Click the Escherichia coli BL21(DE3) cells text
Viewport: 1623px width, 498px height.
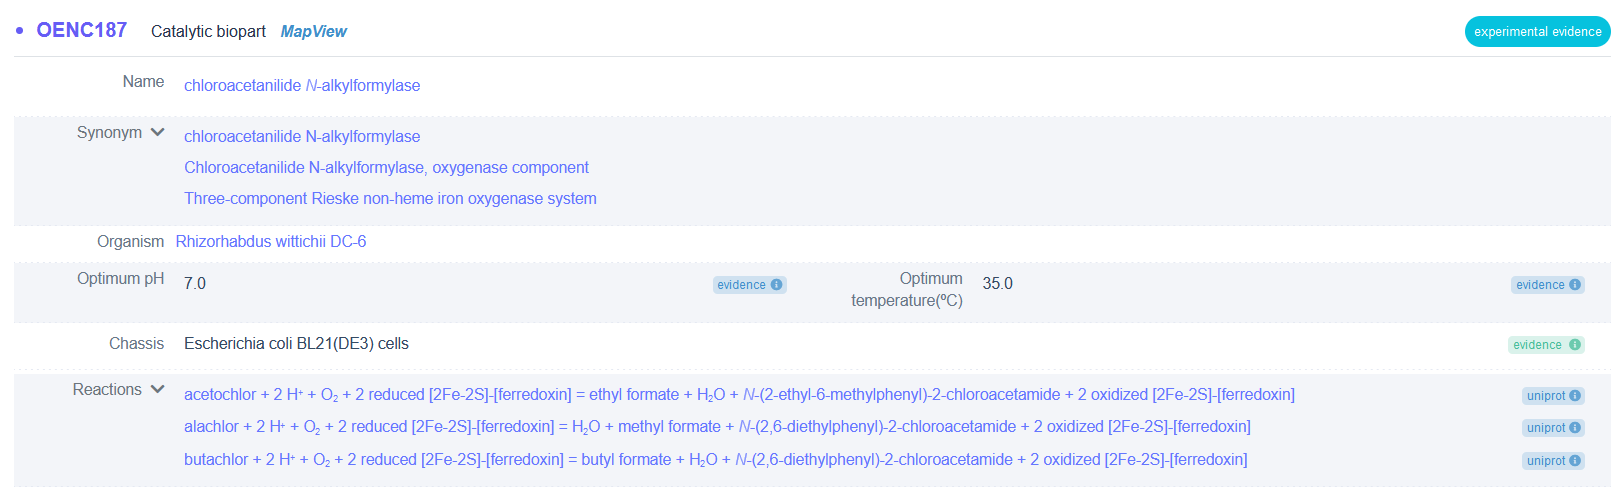(x=296, y=343)
